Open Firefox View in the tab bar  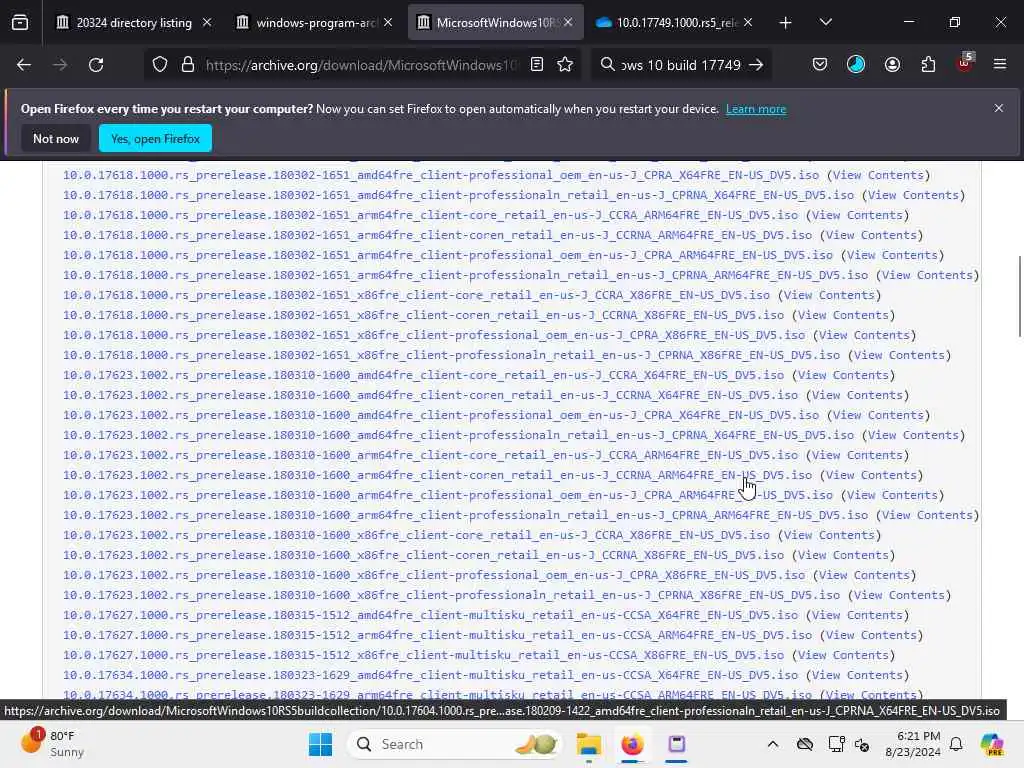(20, 23)
